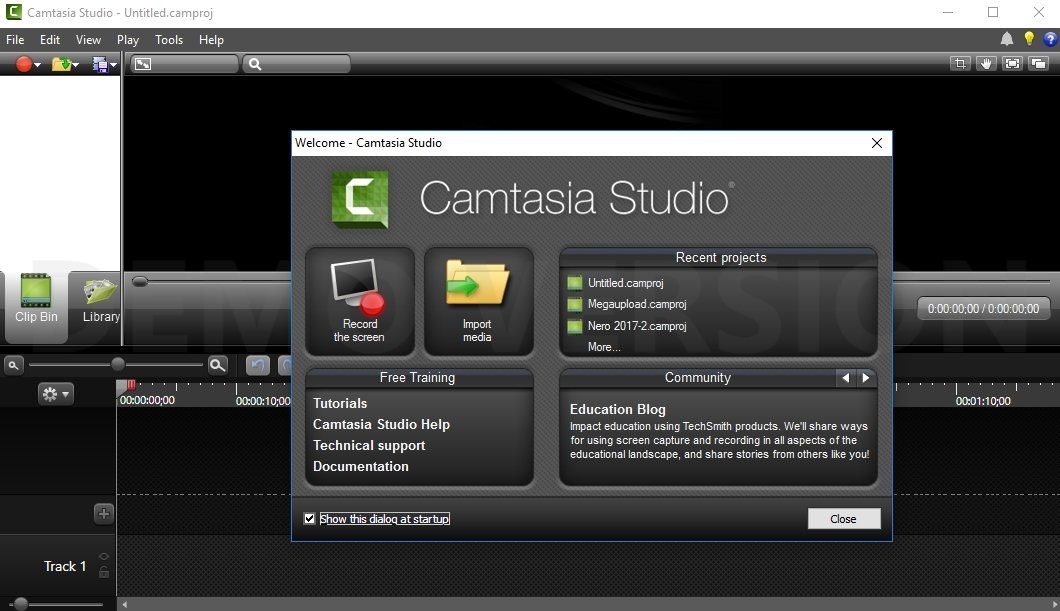Select the Crop tool on the toolbar

click(962, 63)
